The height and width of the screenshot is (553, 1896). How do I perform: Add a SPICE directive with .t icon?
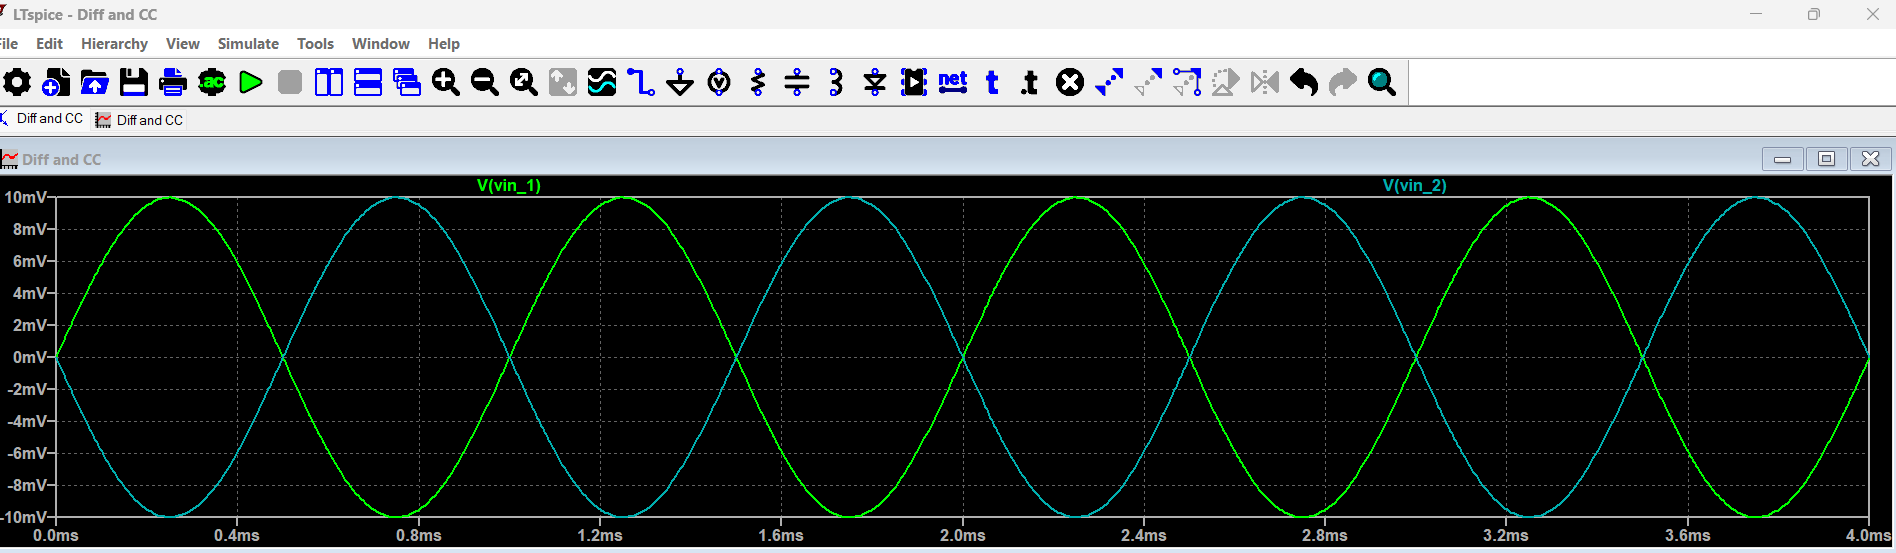point(1031,82)
